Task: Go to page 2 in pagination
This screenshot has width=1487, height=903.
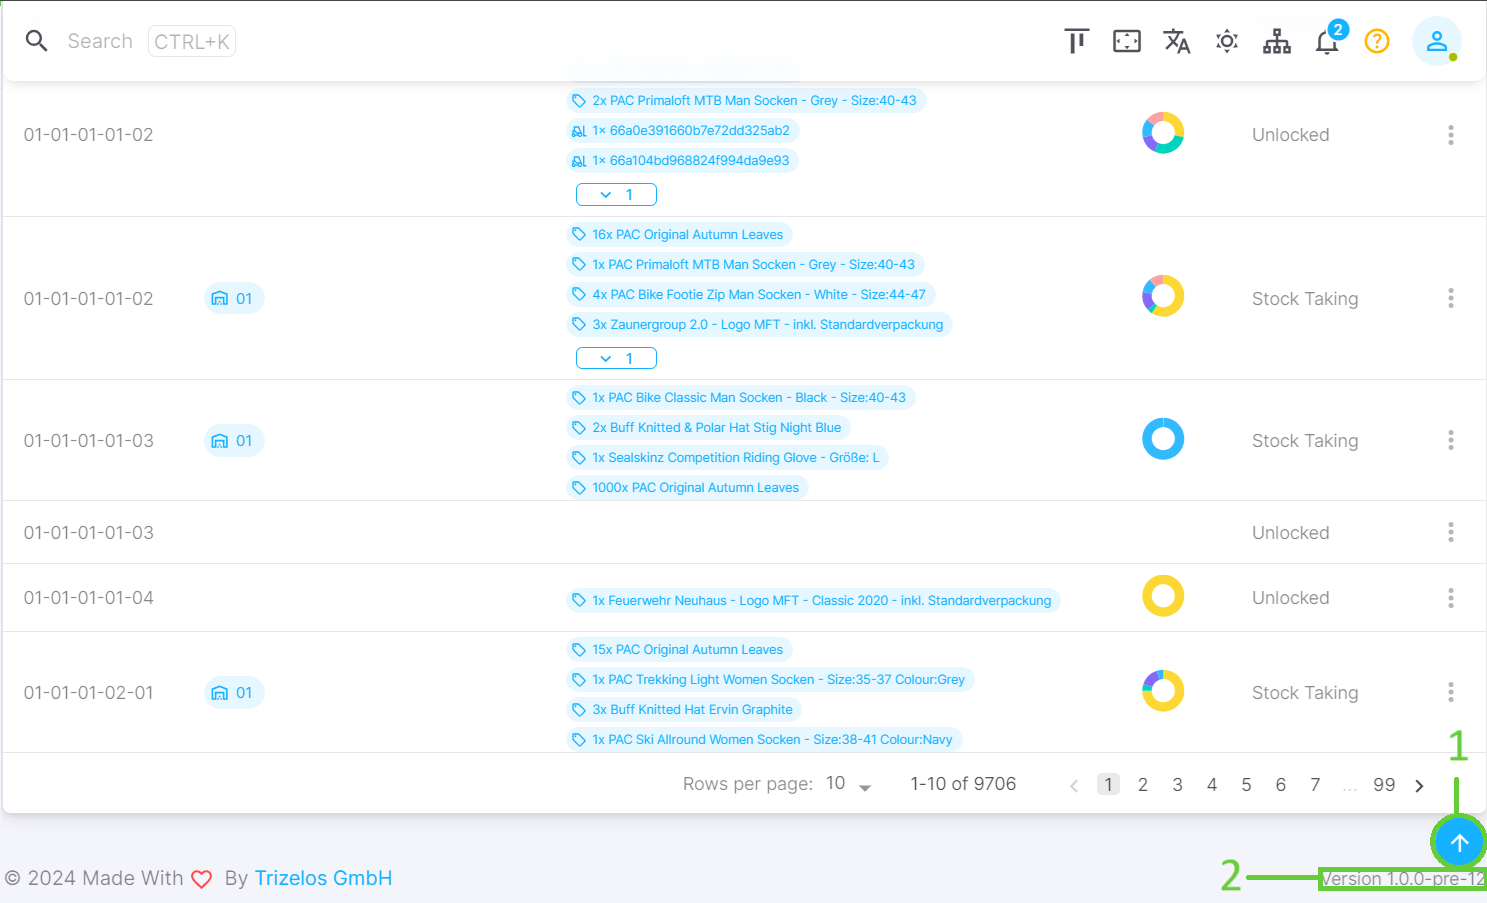Action: 1143,785
